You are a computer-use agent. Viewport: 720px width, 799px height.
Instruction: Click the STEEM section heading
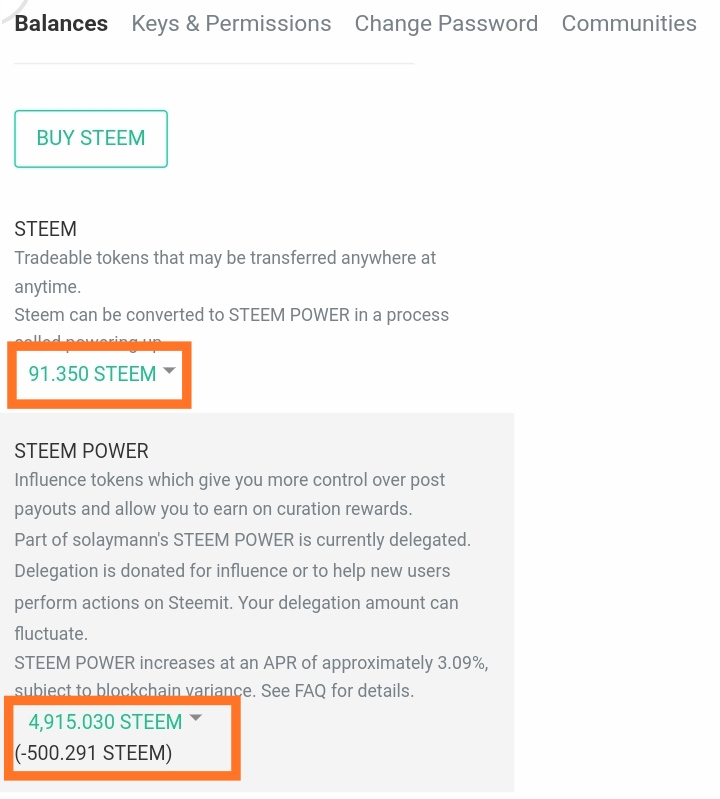coord(45,229)
